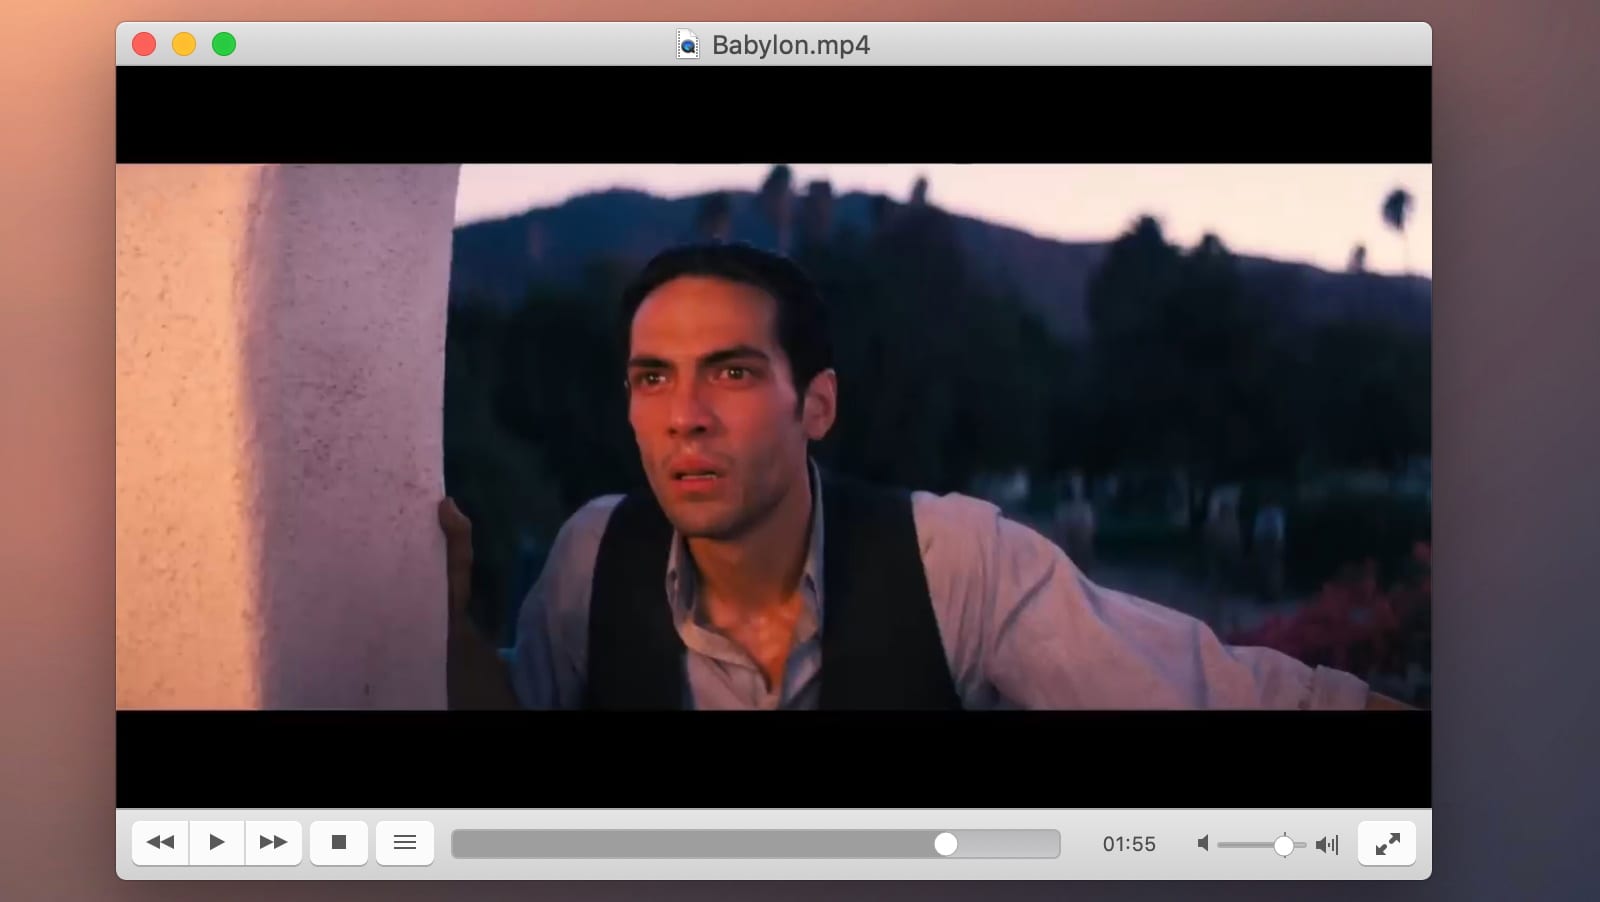This screenshot has height=902, width=1600.
Task: Close the Babylon.mp4 player window
Action: point(144,44)
